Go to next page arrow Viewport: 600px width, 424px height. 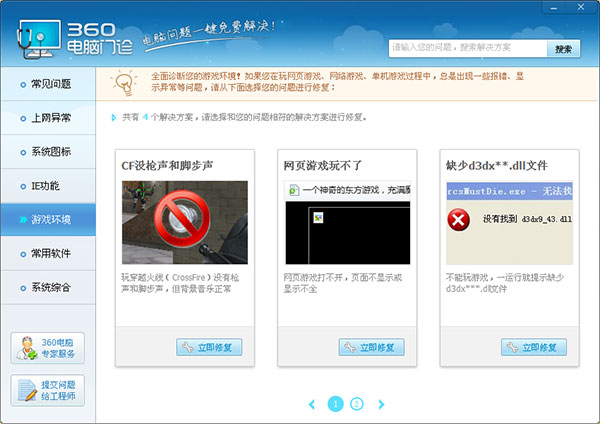click(x=381, y=404)
